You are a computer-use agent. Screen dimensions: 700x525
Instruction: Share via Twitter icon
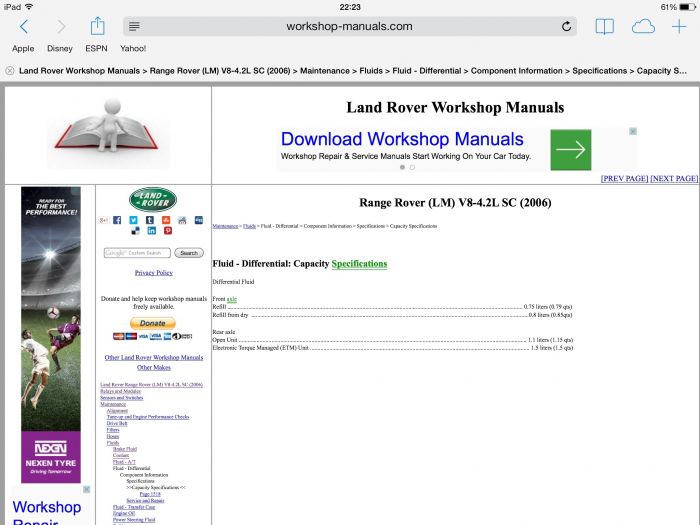tap(133, 220)
